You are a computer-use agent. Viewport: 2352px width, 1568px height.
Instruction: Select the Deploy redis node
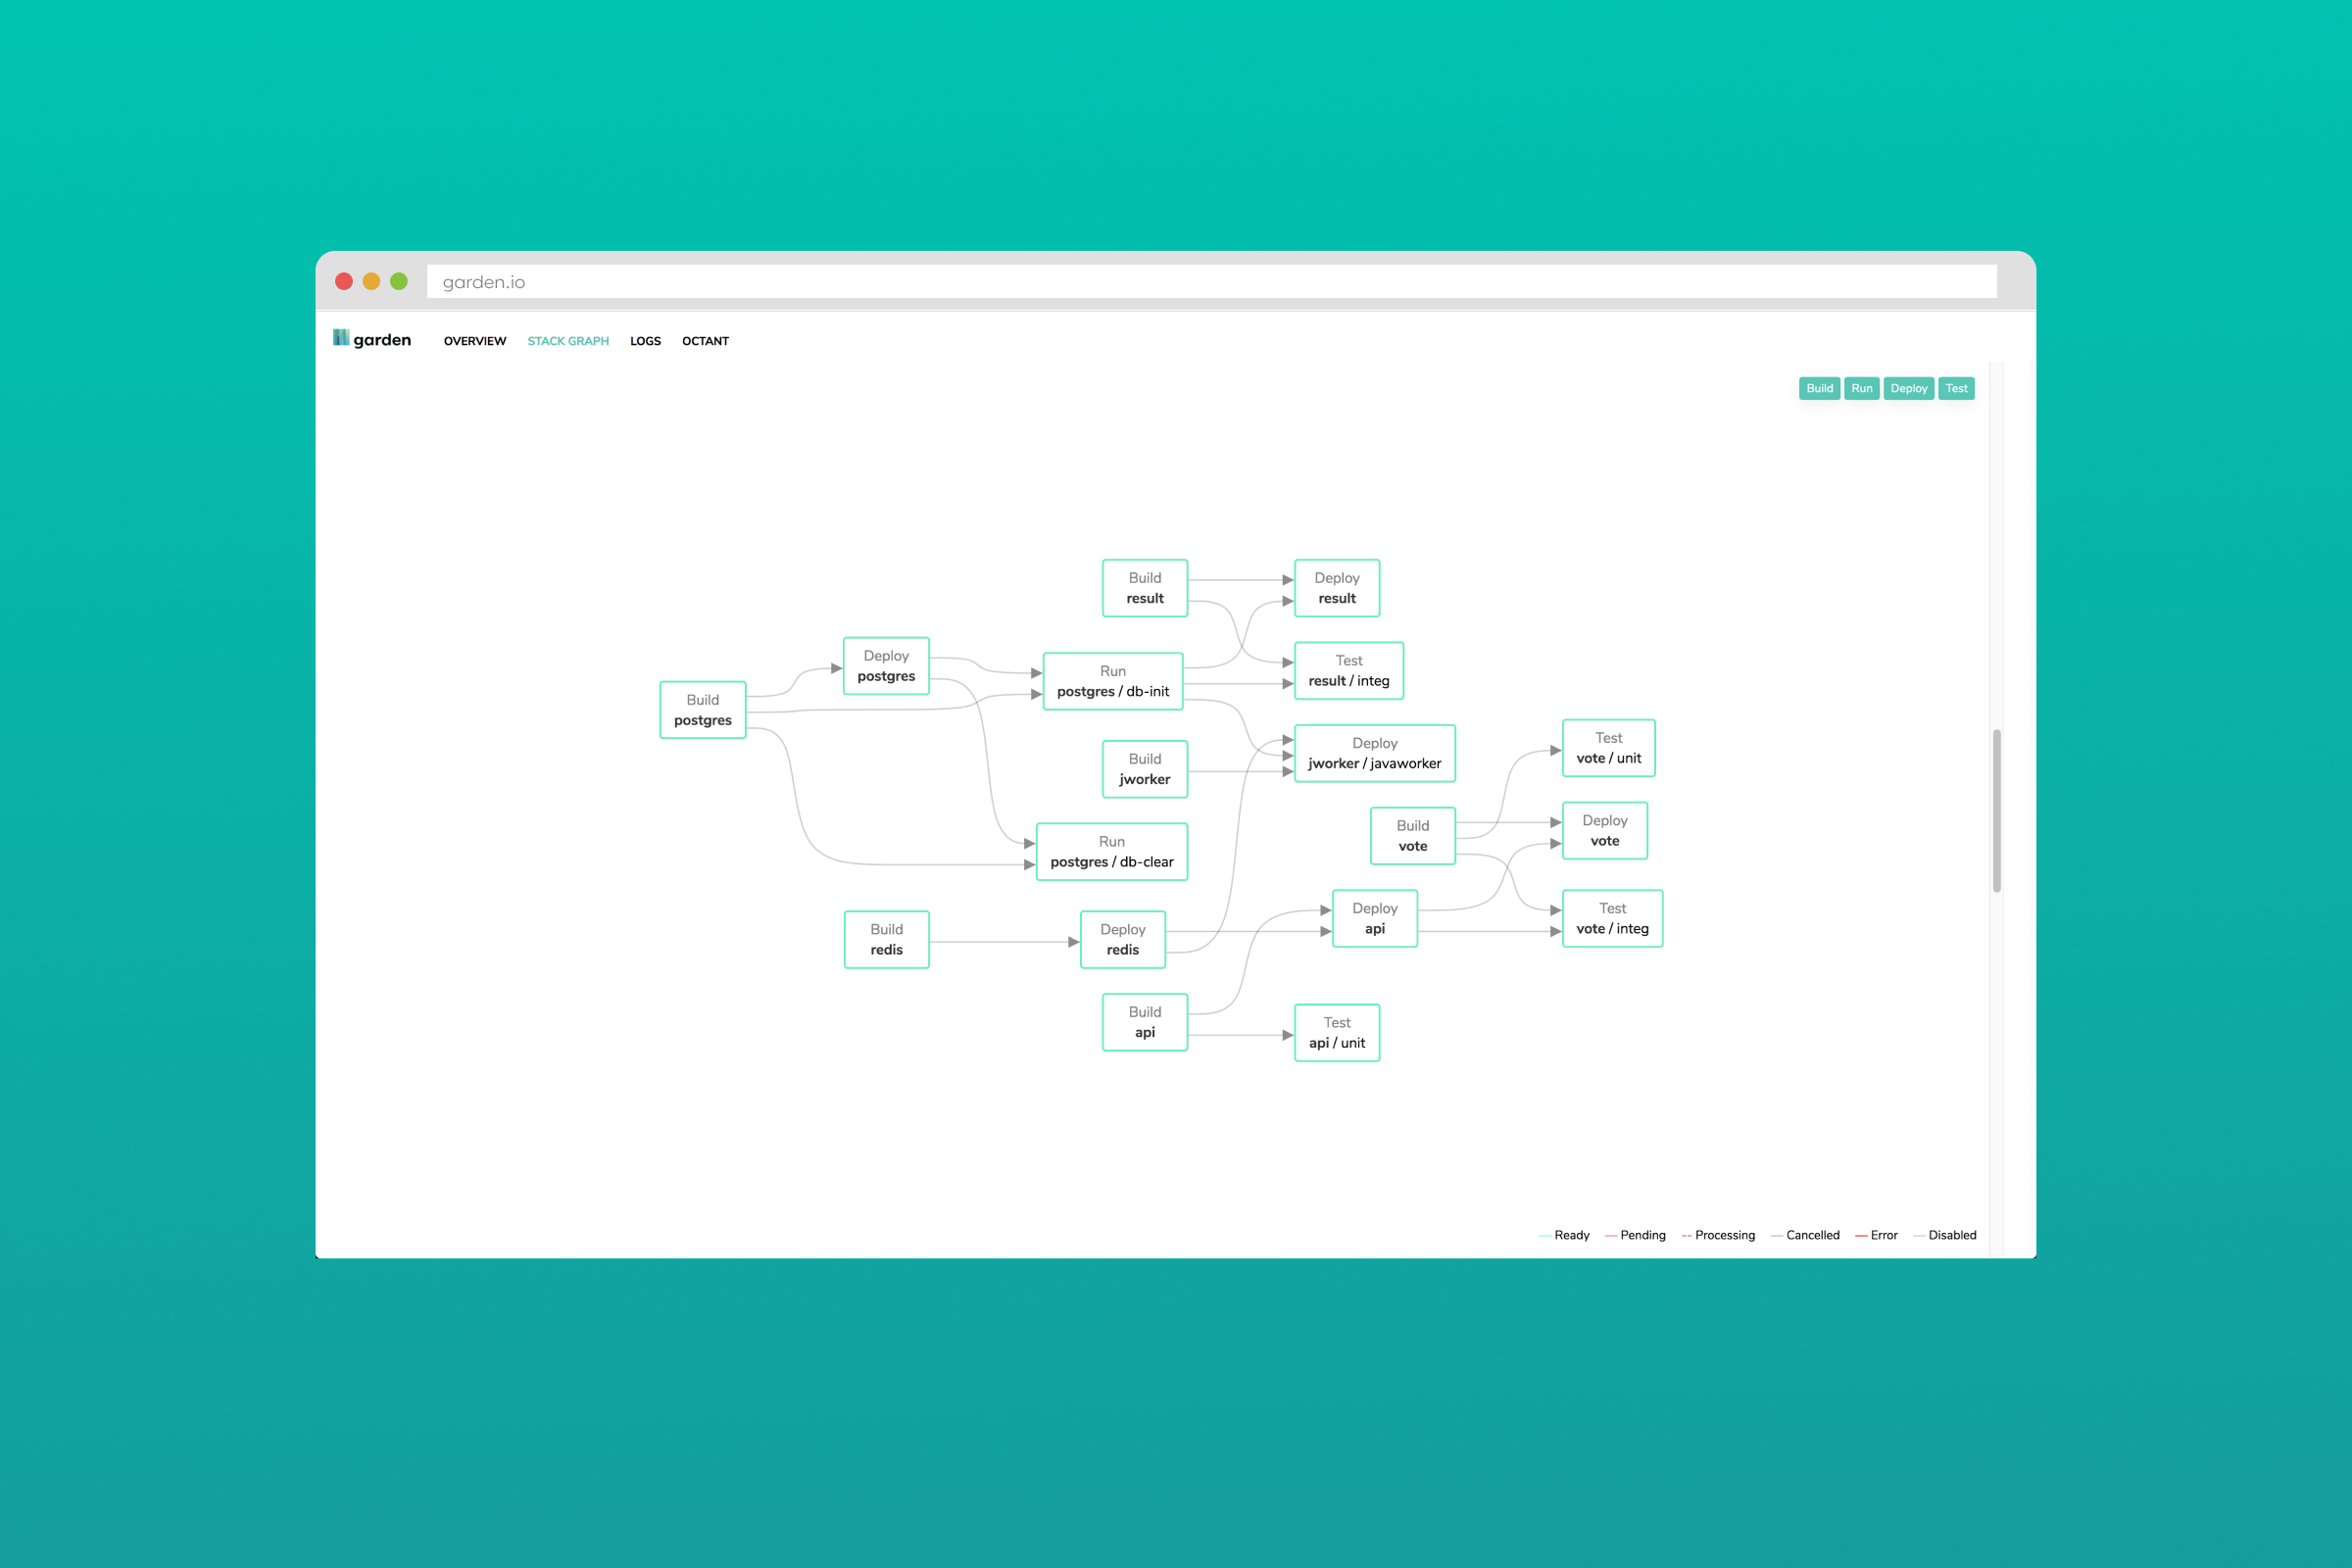pyautogui.click(x=1122, y=939)
